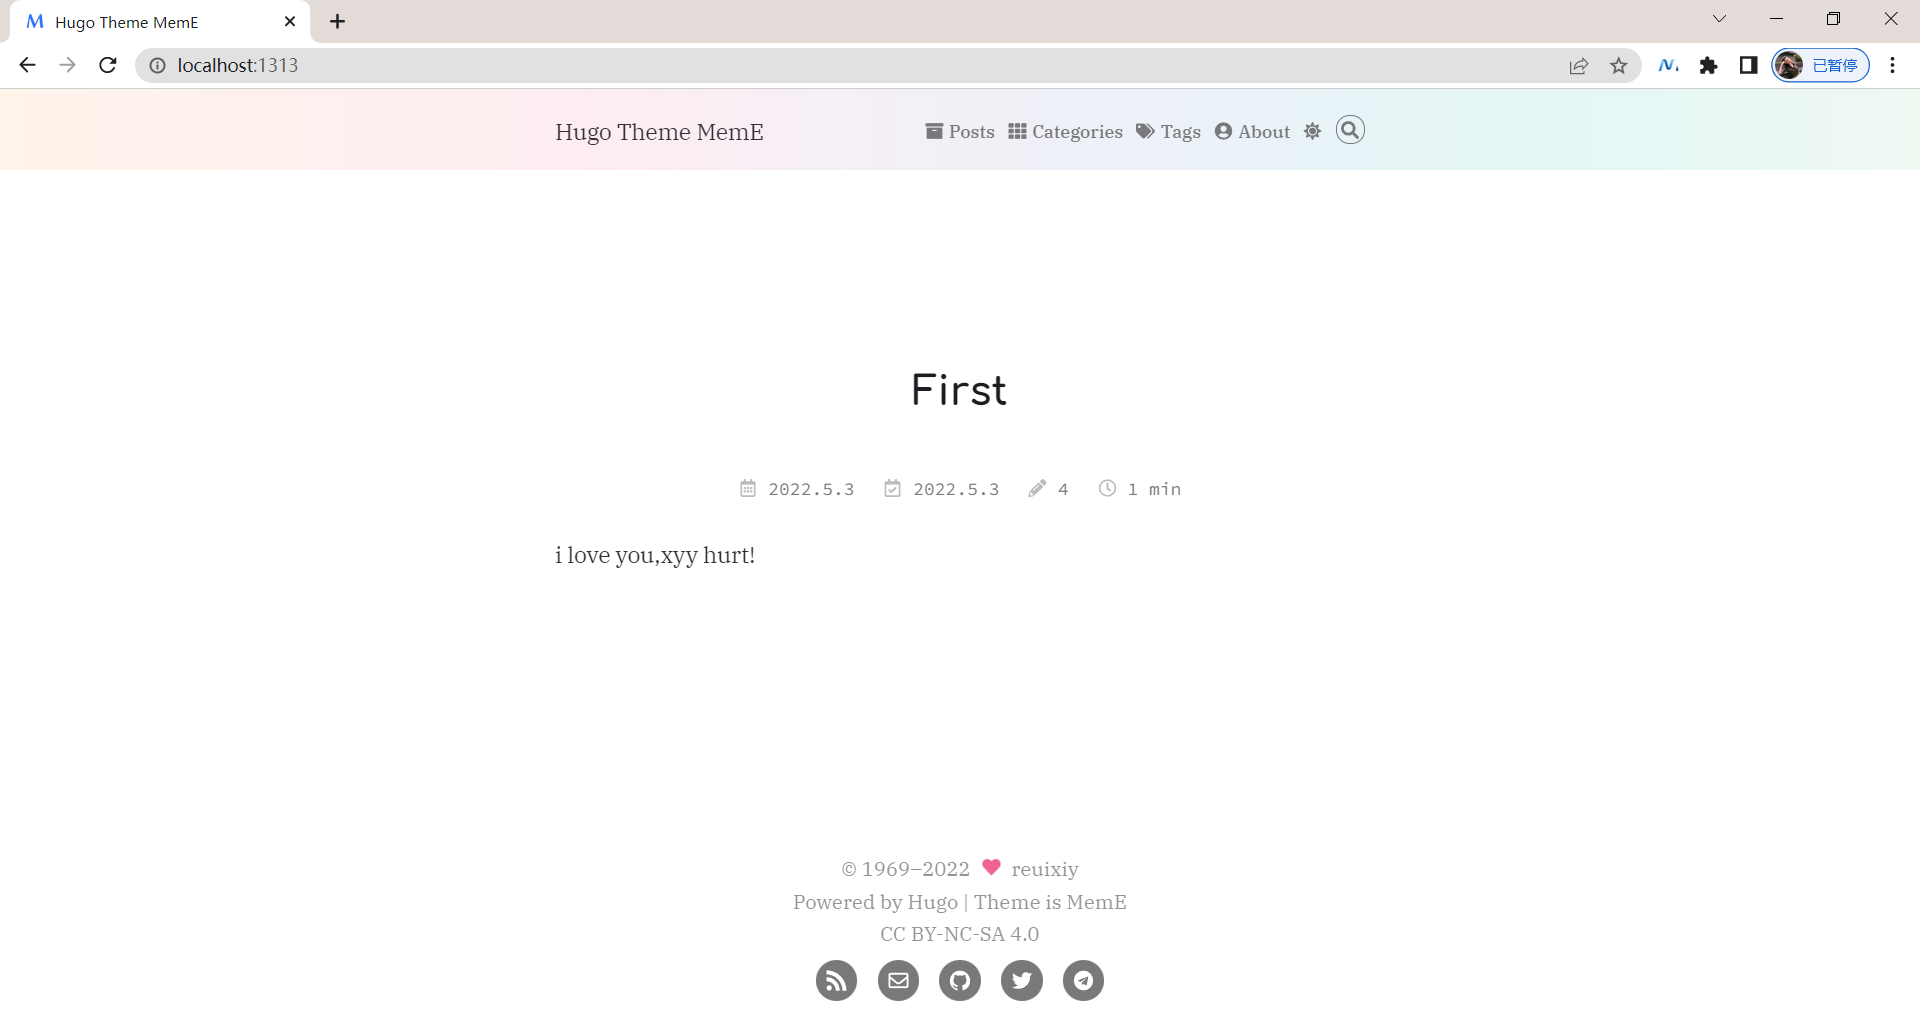Click the share page icon in address bar

[x=1578, y=66]
